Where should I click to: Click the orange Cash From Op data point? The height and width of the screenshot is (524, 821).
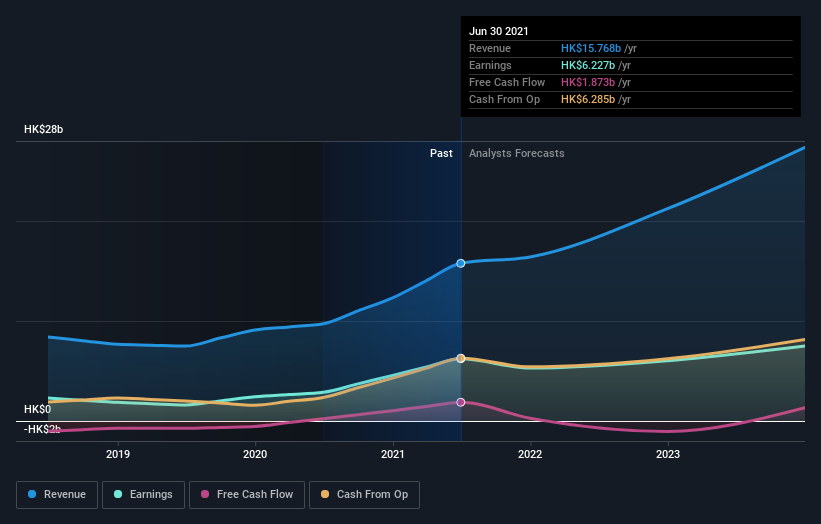(x=461, y=359)
